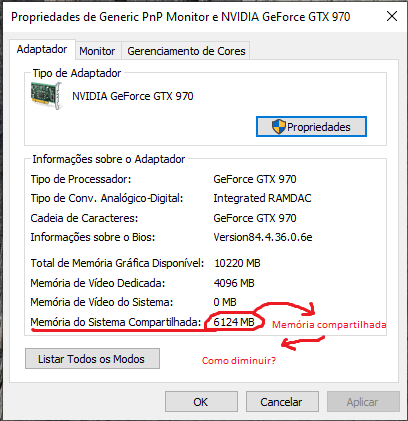Click Listar Todos os Modos button
Screen dimensions: 408x421
tap(92, 359)
